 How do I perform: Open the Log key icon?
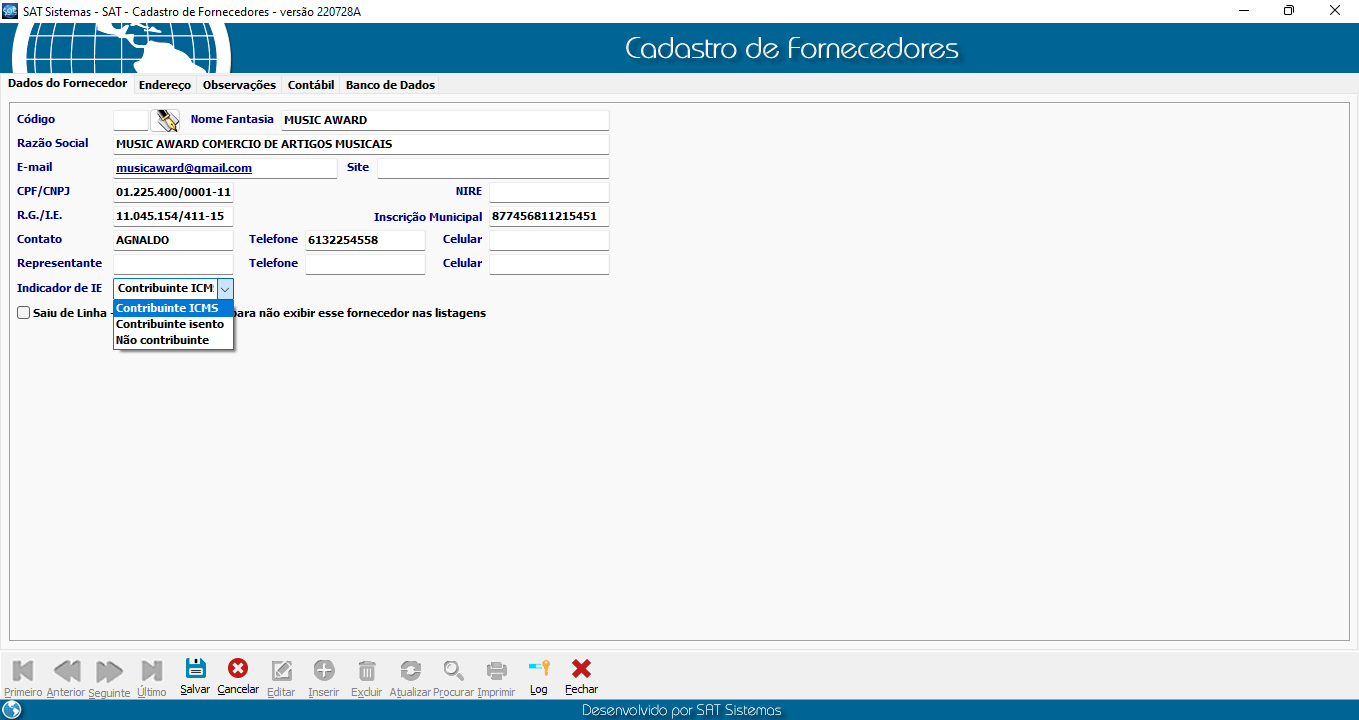[539, 670]
